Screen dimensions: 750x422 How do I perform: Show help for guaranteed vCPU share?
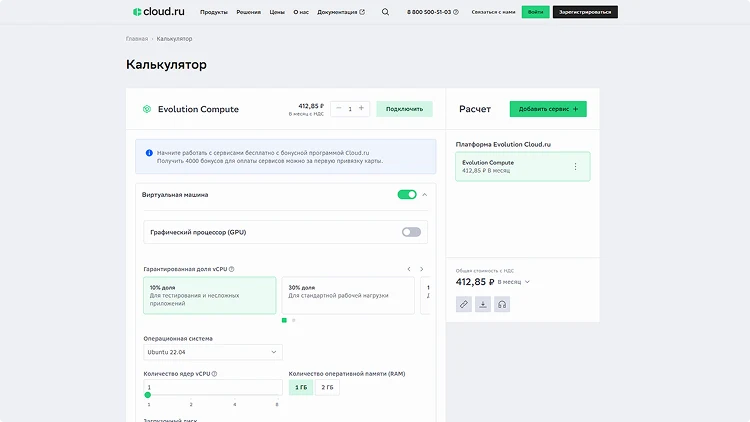232,269
